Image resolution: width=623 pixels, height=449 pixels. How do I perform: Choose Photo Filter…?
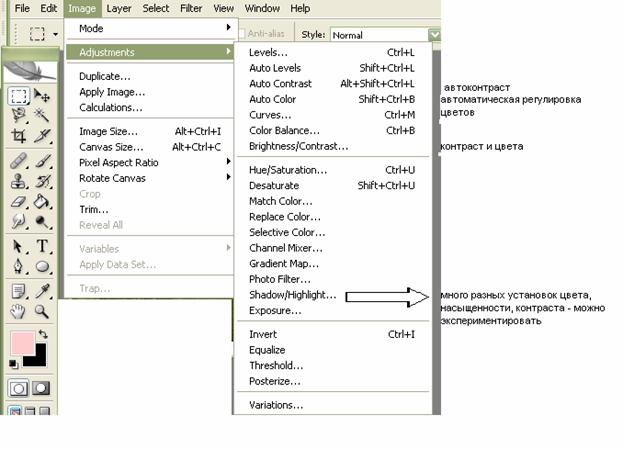[x=332, y=279]
